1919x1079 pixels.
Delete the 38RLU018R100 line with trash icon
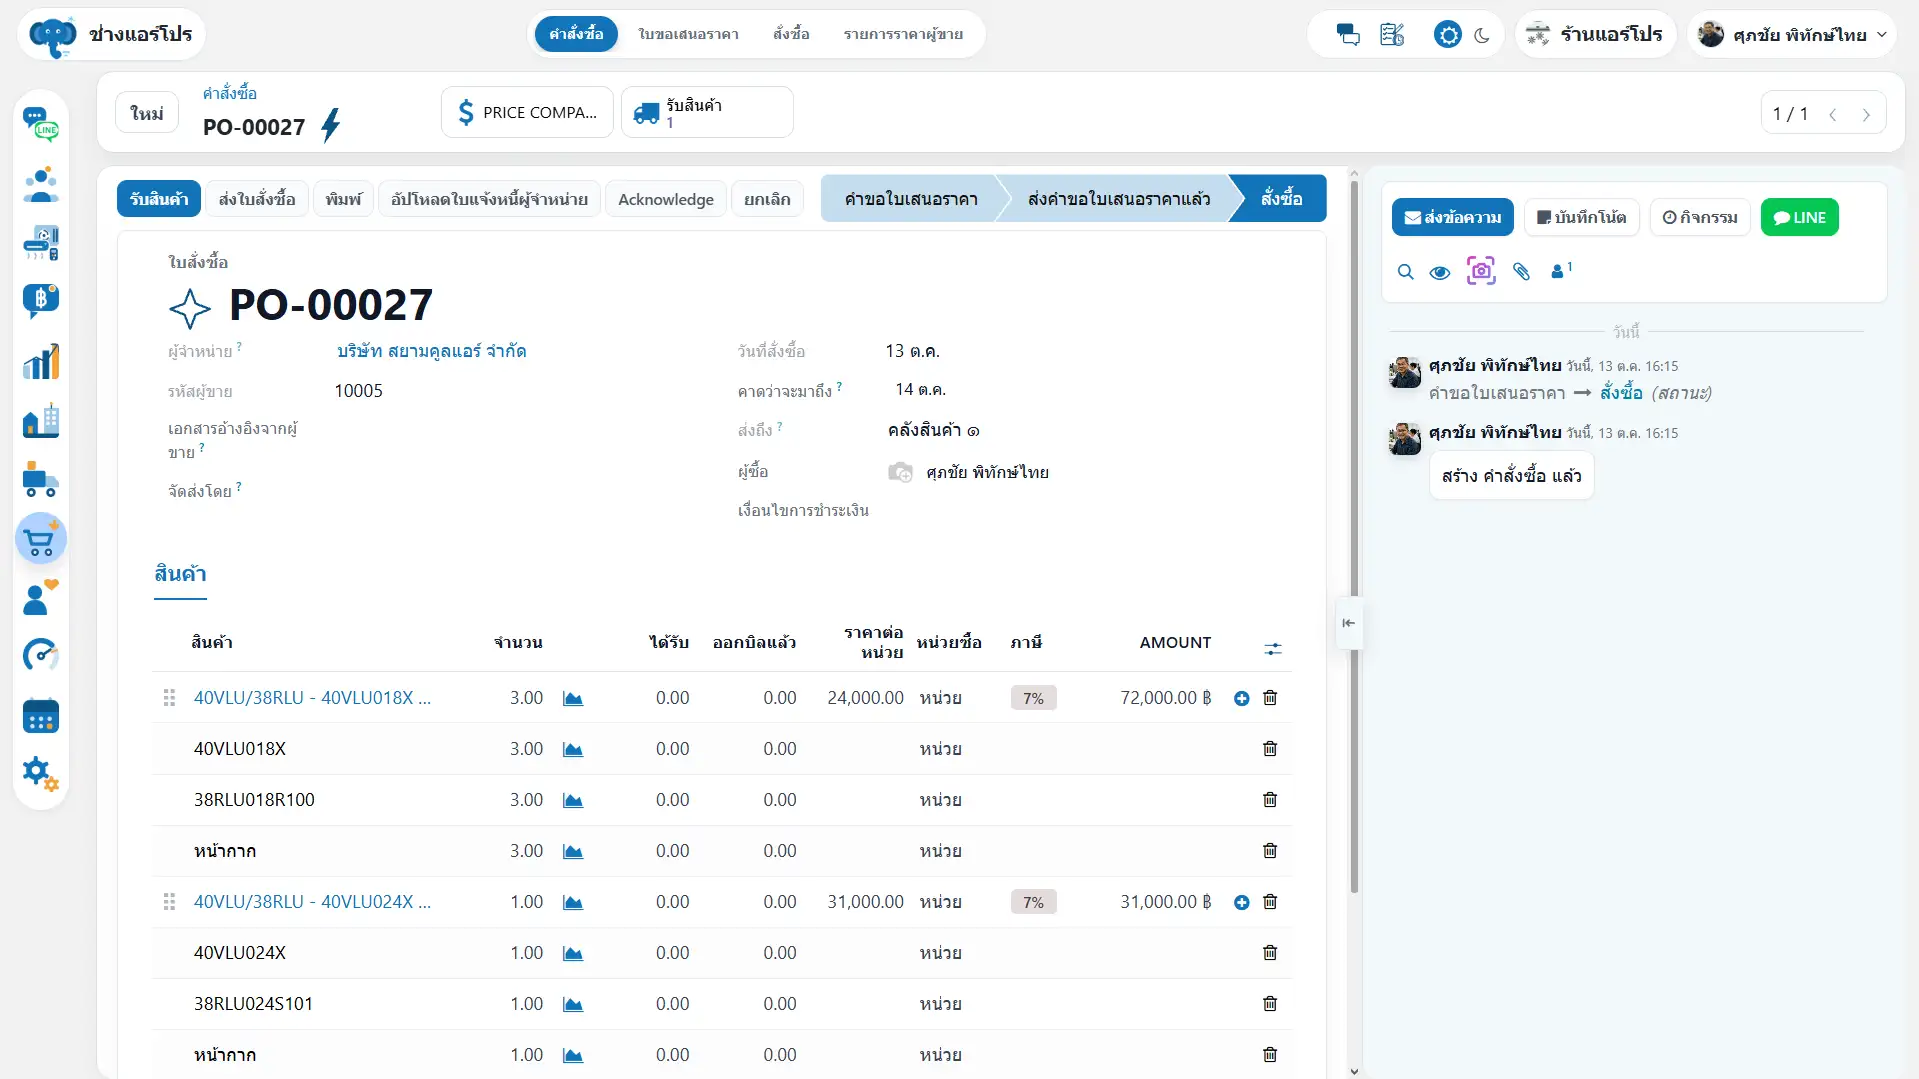point(1270,800)
